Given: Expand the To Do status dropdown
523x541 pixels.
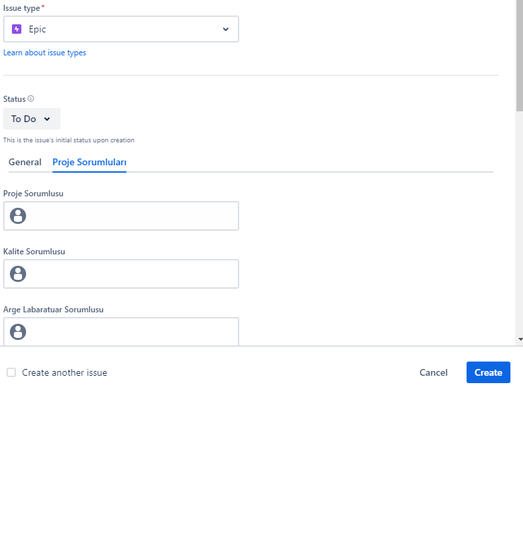Looking at the screenshot, I should point(31,119).
